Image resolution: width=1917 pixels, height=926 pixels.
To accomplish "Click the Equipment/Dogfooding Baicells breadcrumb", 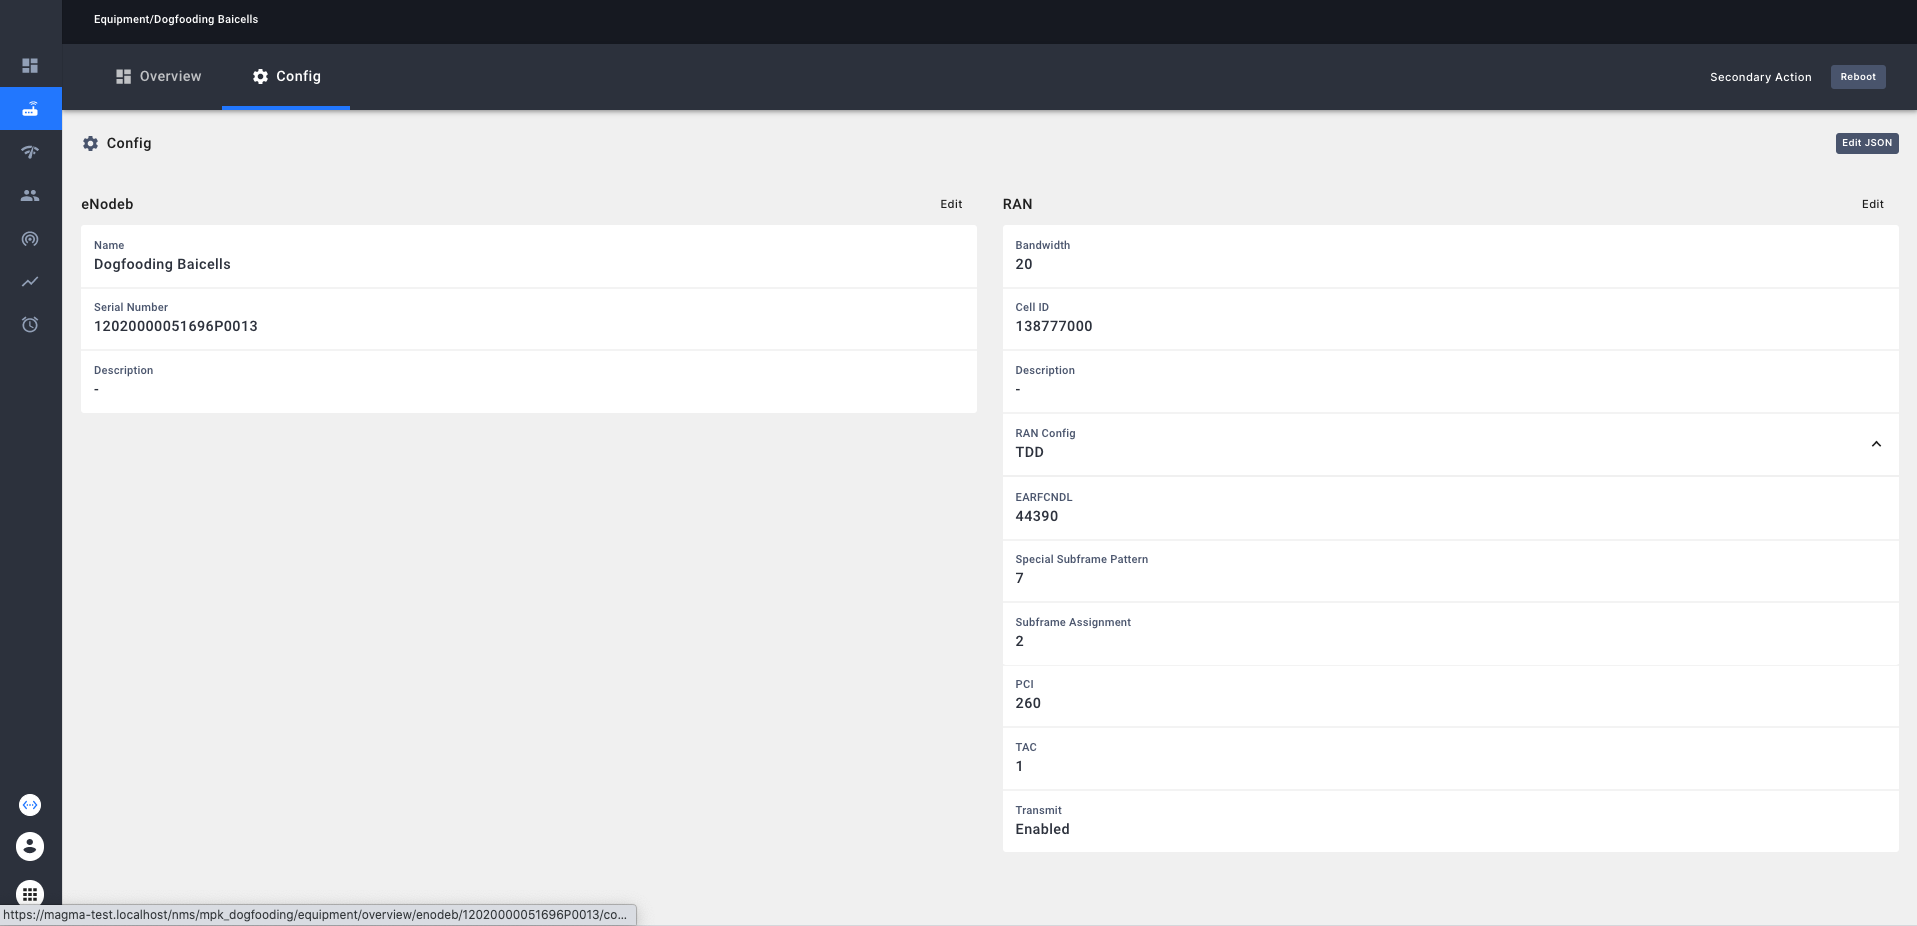I will (x=176, y=19).
